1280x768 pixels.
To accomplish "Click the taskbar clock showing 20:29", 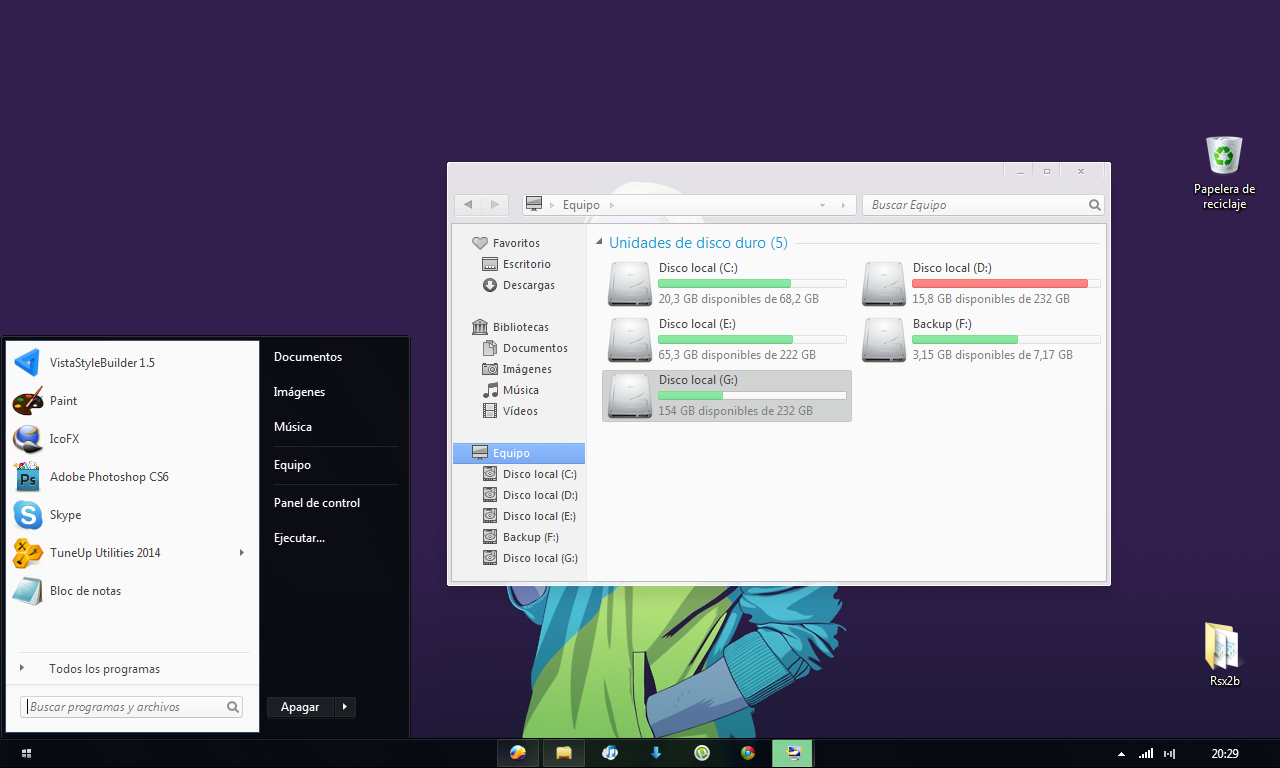I will point(1225,754).
